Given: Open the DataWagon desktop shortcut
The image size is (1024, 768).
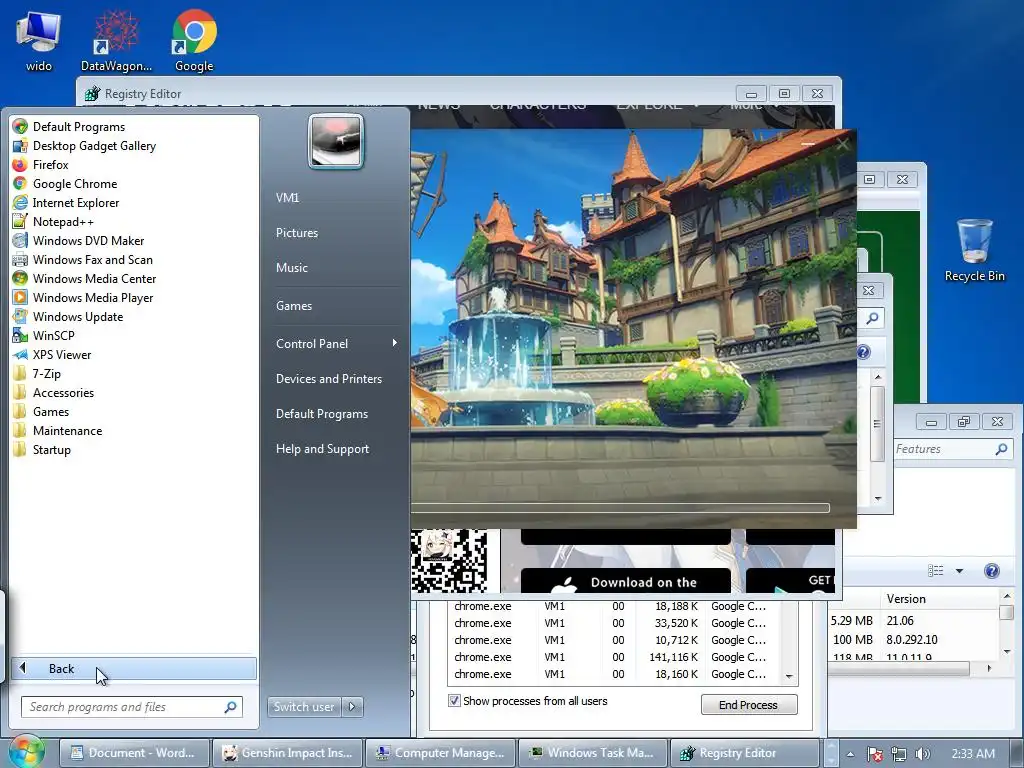Looking at the screenshot, I should point(116,40).
